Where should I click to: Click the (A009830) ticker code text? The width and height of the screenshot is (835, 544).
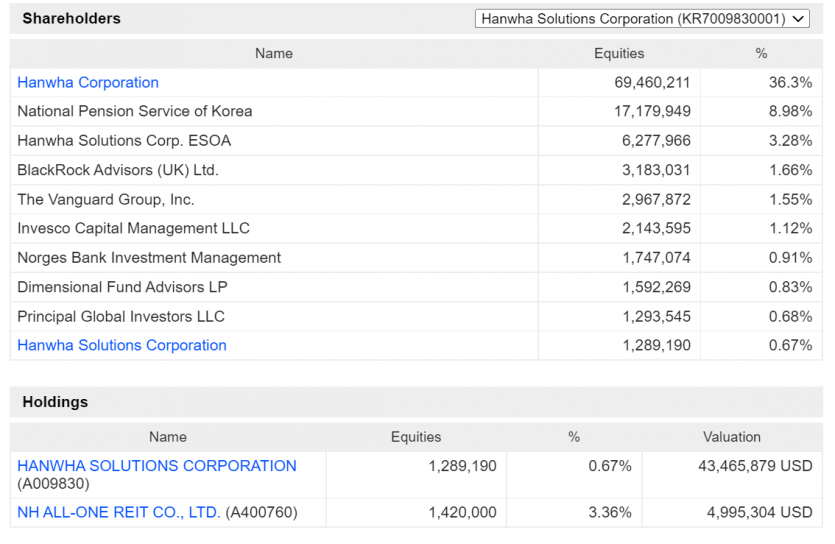coord(53,484)
